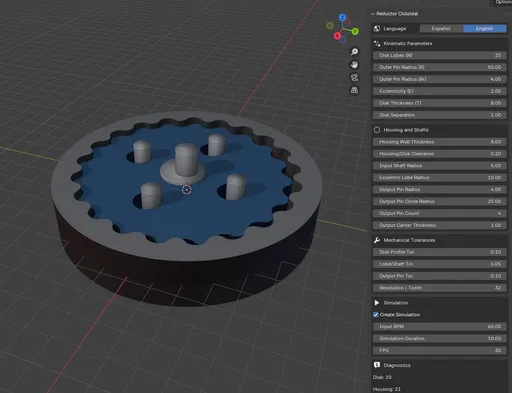Select the hand pan view icon

pos(354,65)
